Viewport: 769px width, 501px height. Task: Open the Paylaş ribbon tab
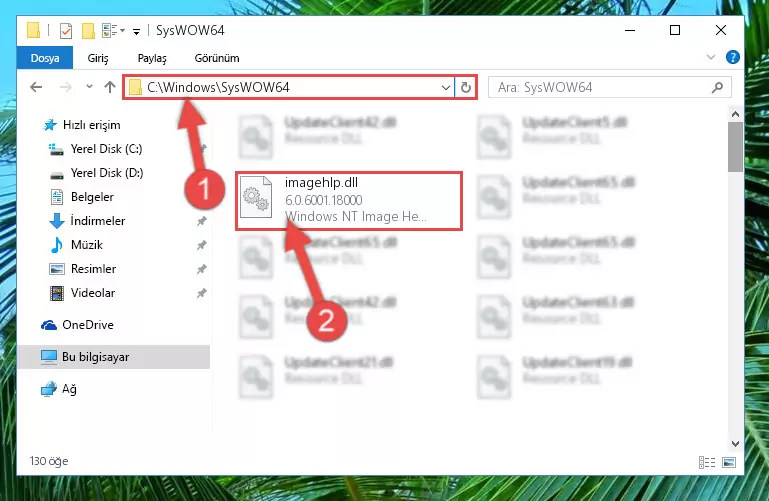tap(152, 58)
